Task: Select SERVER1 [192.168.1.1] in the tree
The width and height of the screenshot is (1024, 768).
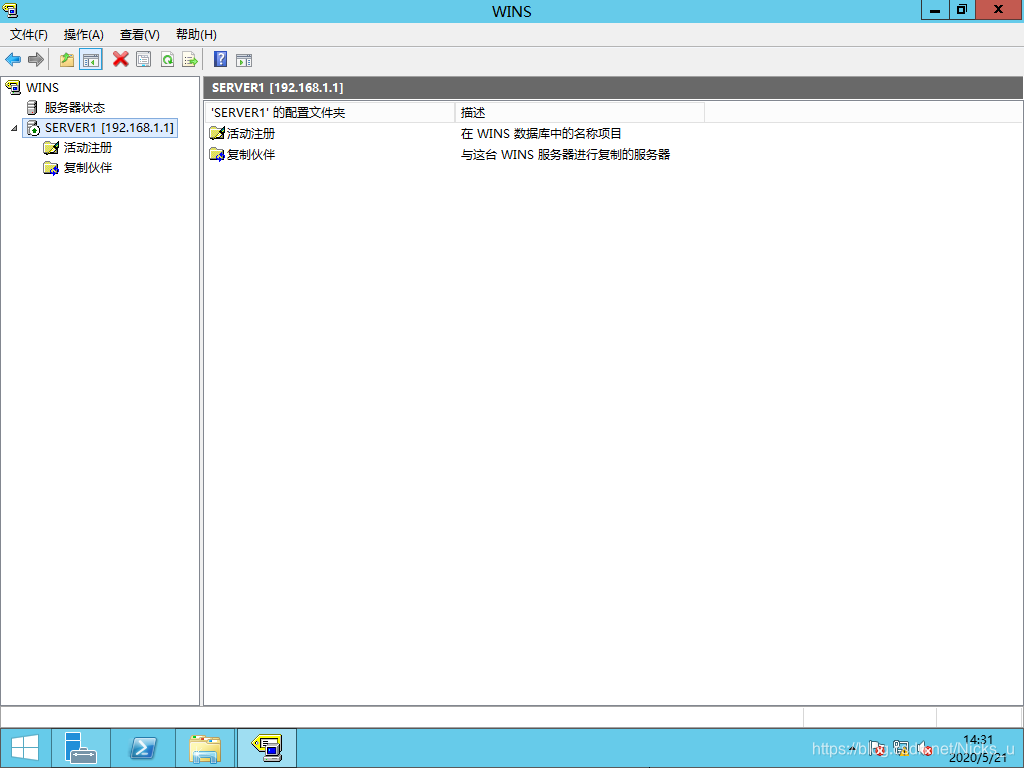Action: point(109,128)
